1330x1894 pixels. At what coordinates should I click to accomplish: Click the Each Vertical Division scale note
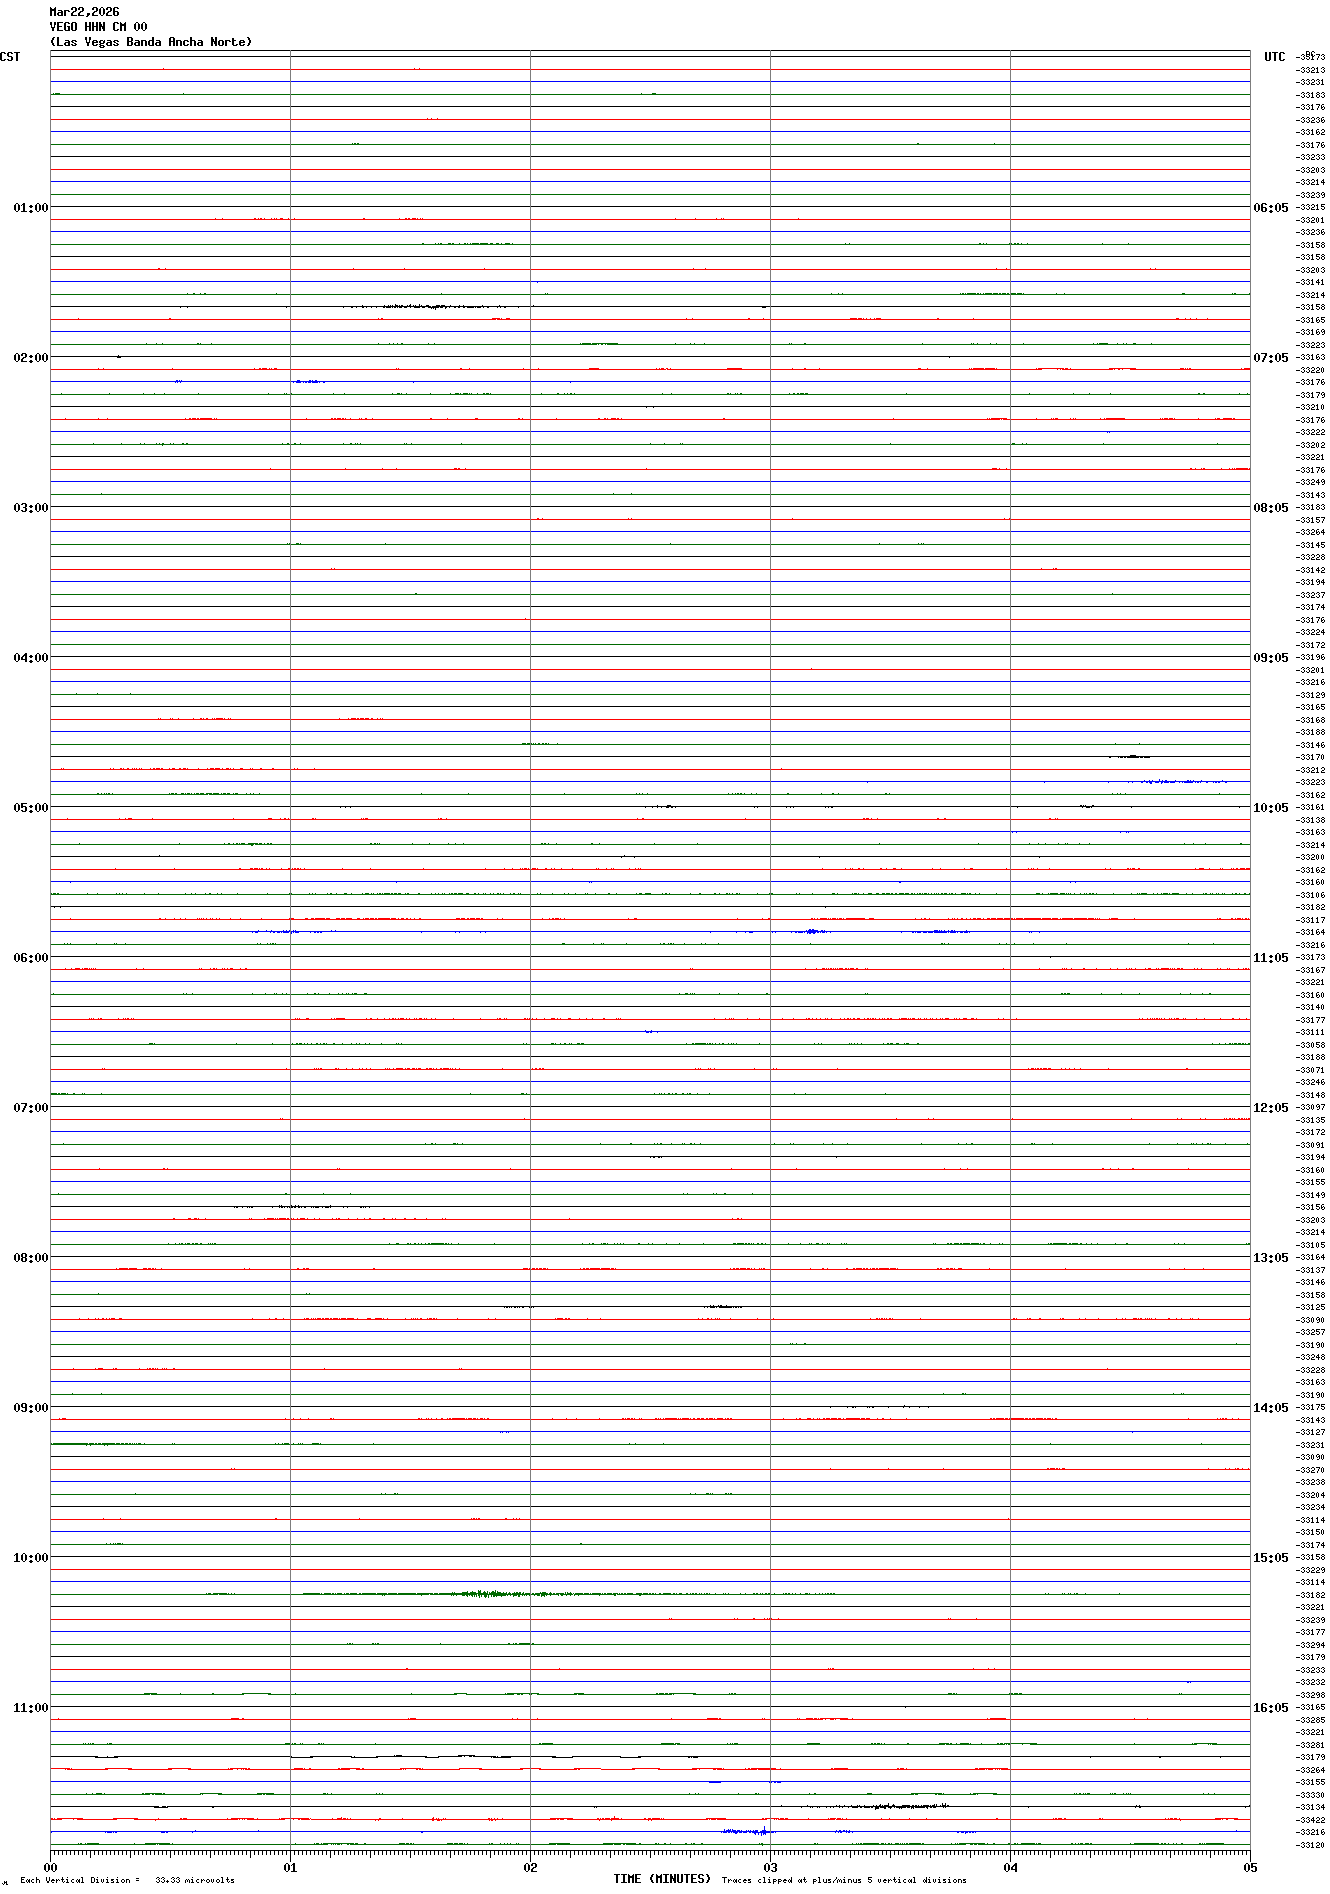[x=127, y=1880]
